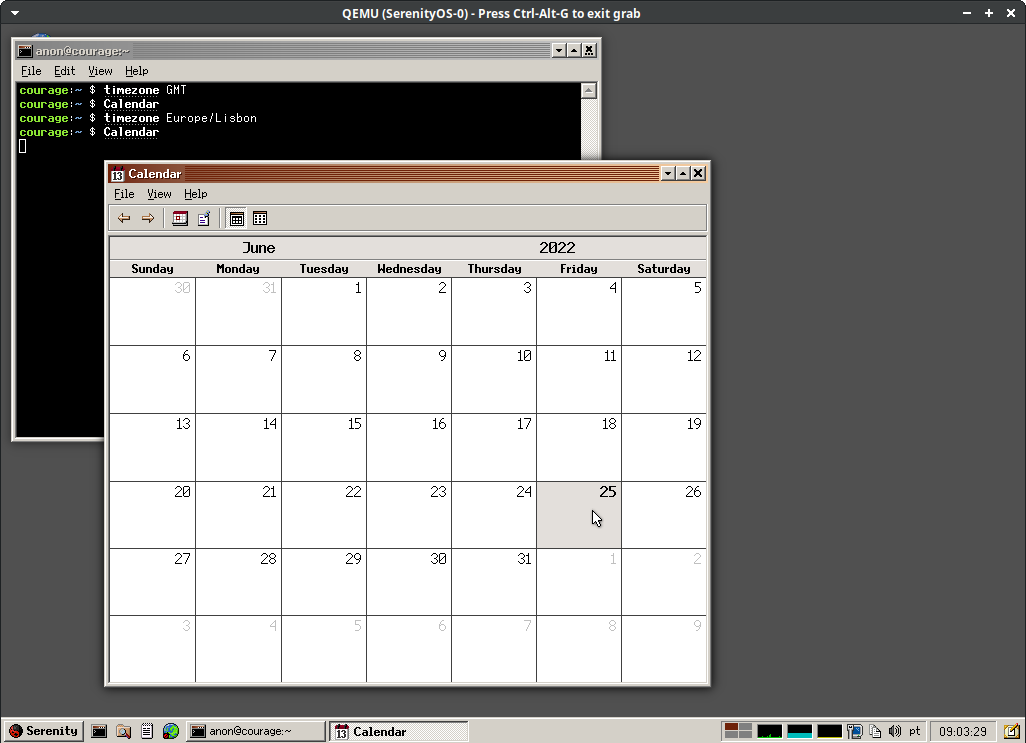The height and width of the screenshot is (743, 1026).
Task: Open the network graph applet in tray
Action: [x=830, y=731]
